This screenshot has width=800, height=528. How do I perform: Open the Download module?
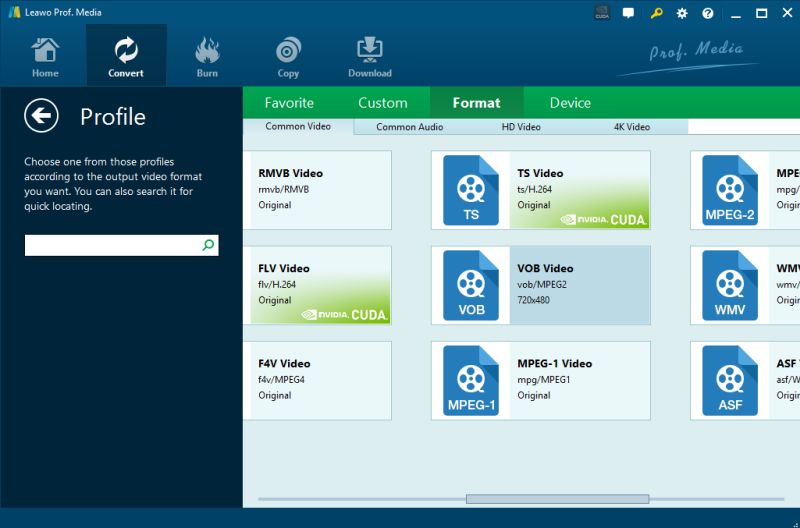369,57
